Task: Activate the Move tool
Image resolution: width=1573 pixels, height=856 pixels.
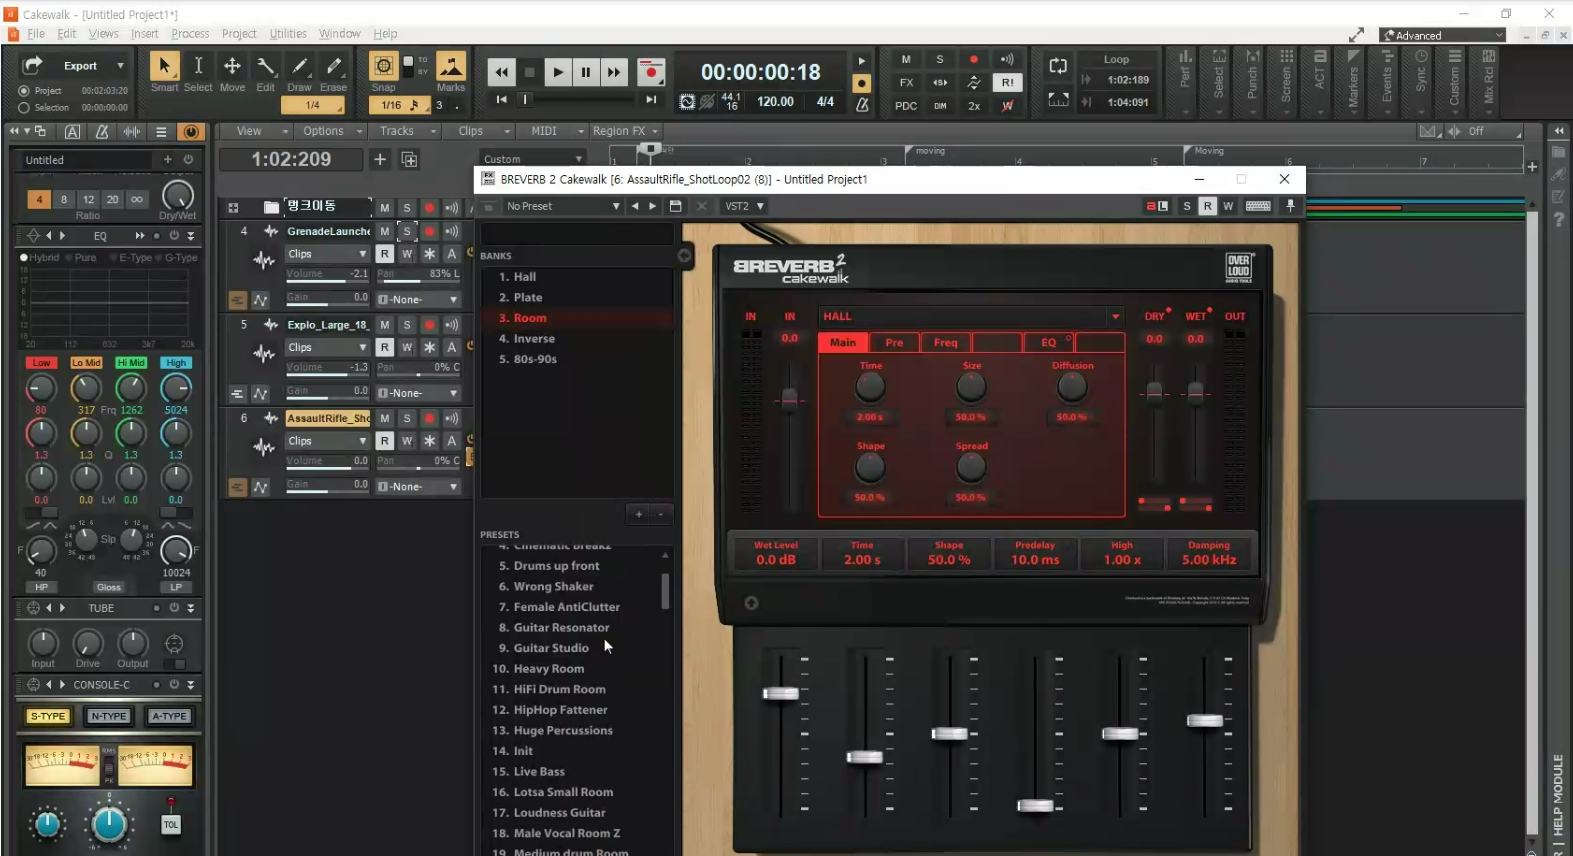Action: [x=232, y=66]
